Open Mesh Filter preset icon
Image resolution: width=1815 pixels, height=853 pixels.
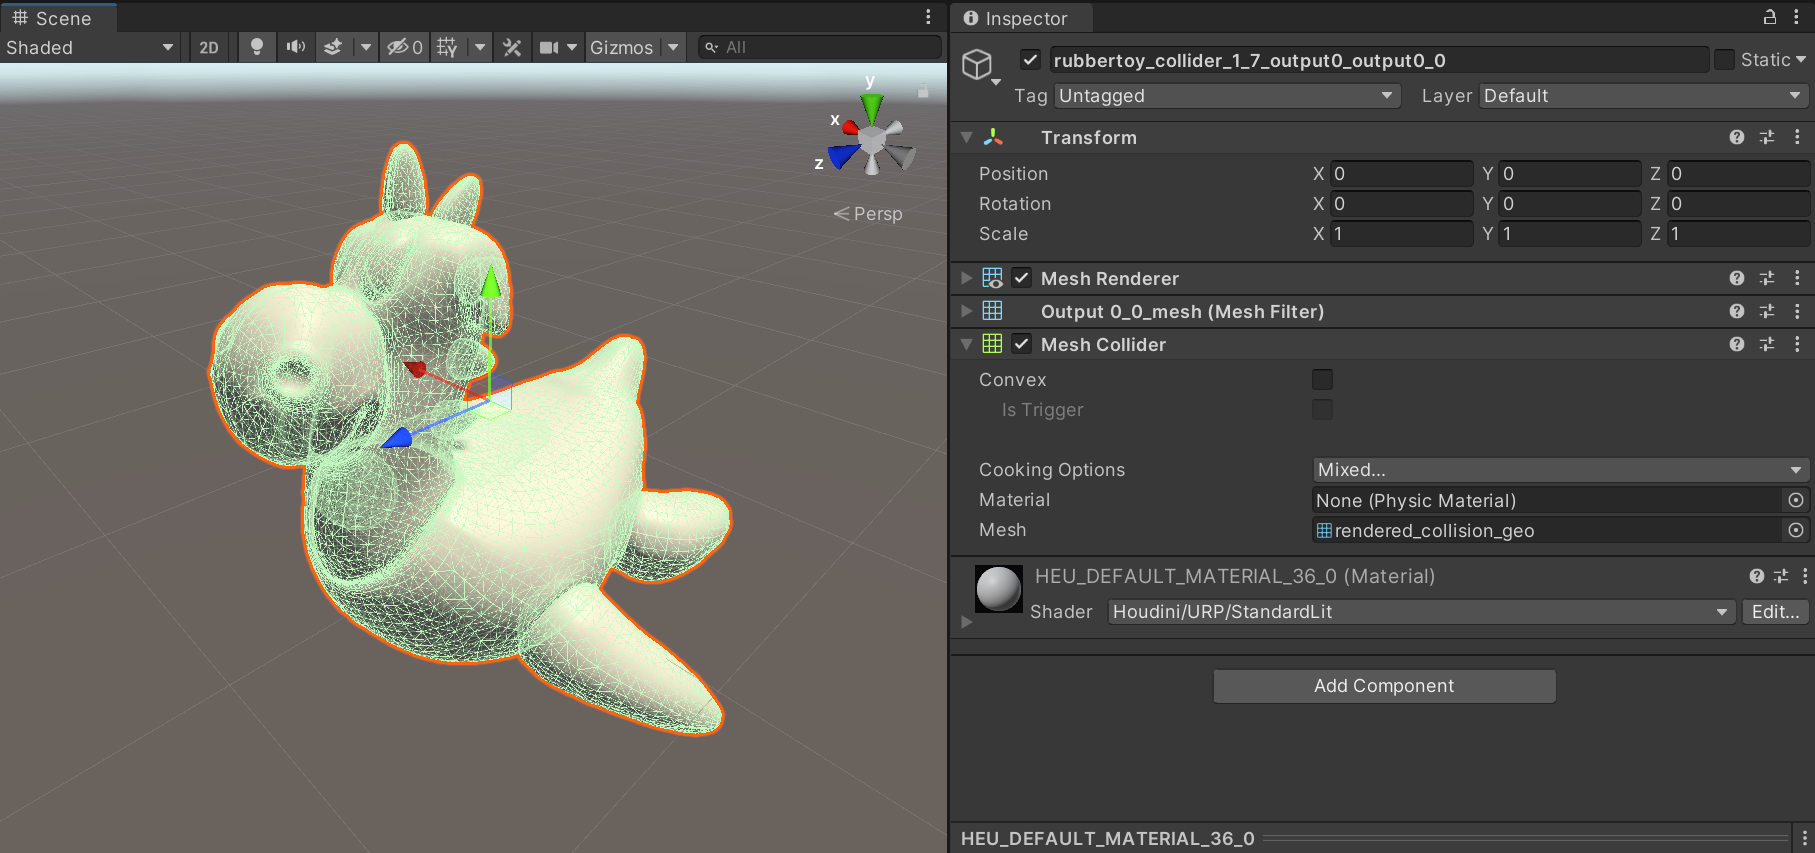tap(1767, 312)
